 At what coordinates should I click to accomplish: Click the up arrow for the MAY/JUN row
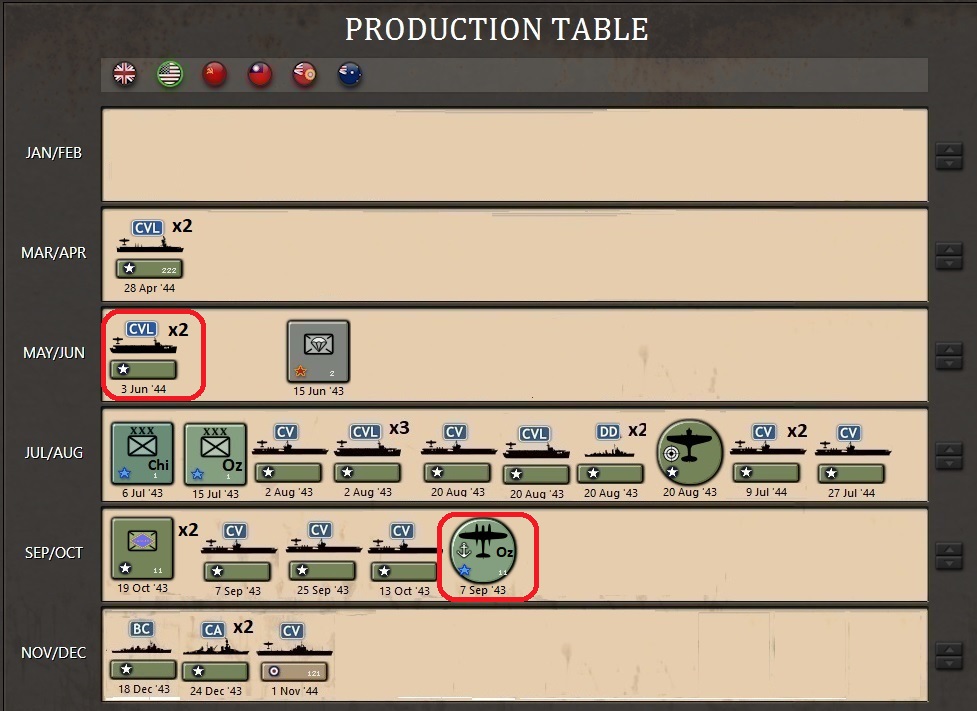point(949,349)
